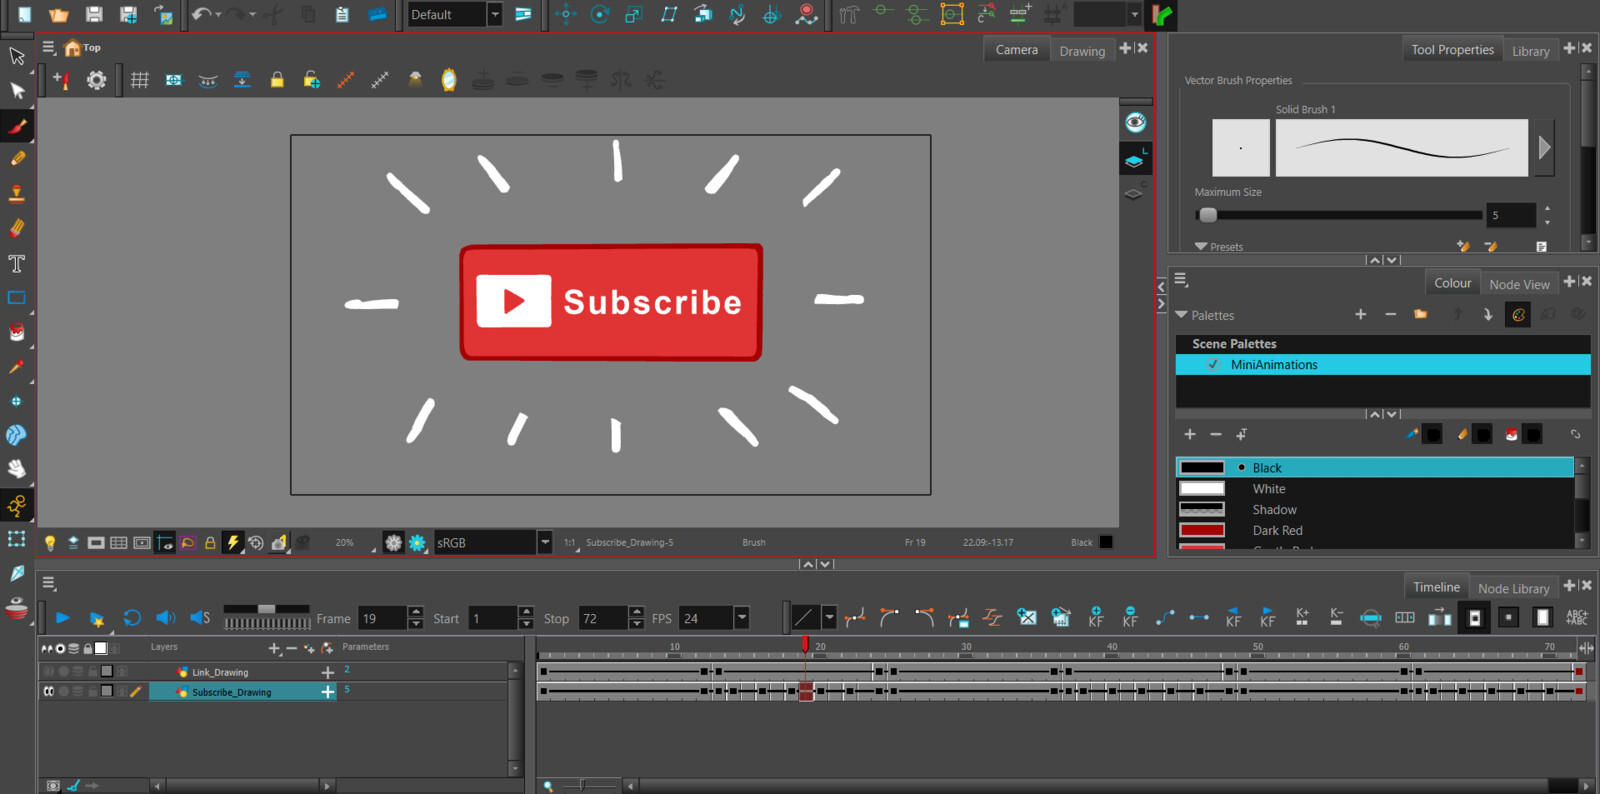Collapse the Palettes section triangle
1600x794 pixels.
point(1181,315)
